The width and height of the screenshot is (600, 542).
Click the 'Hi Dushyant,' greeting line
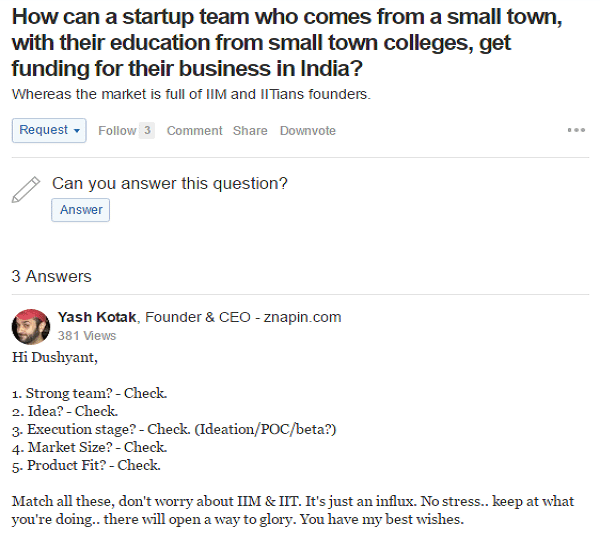(x=55, y=356)
